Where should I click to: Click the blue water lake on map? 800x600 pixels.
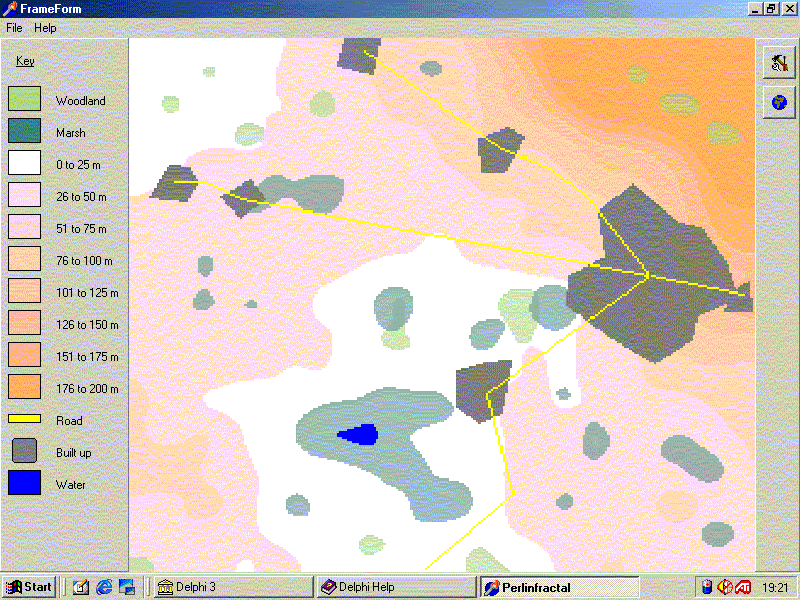coord(358,434)
